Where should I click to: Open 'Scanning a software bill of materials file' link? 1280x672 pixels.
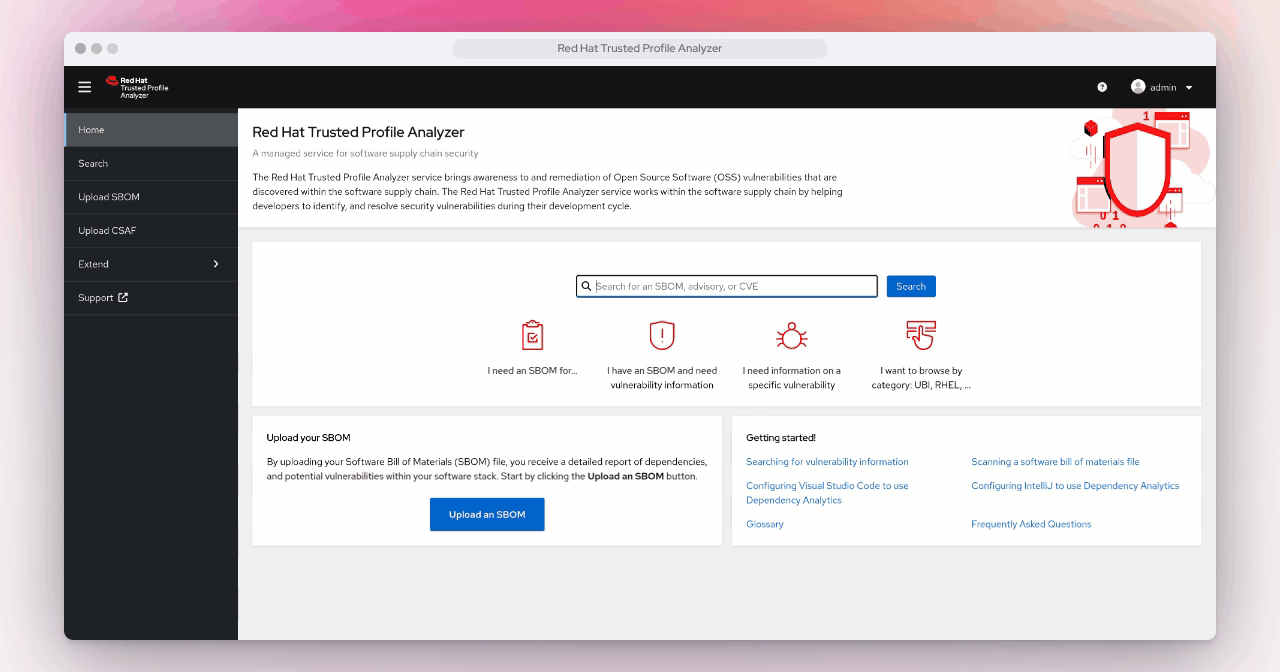coord(1055,462)
